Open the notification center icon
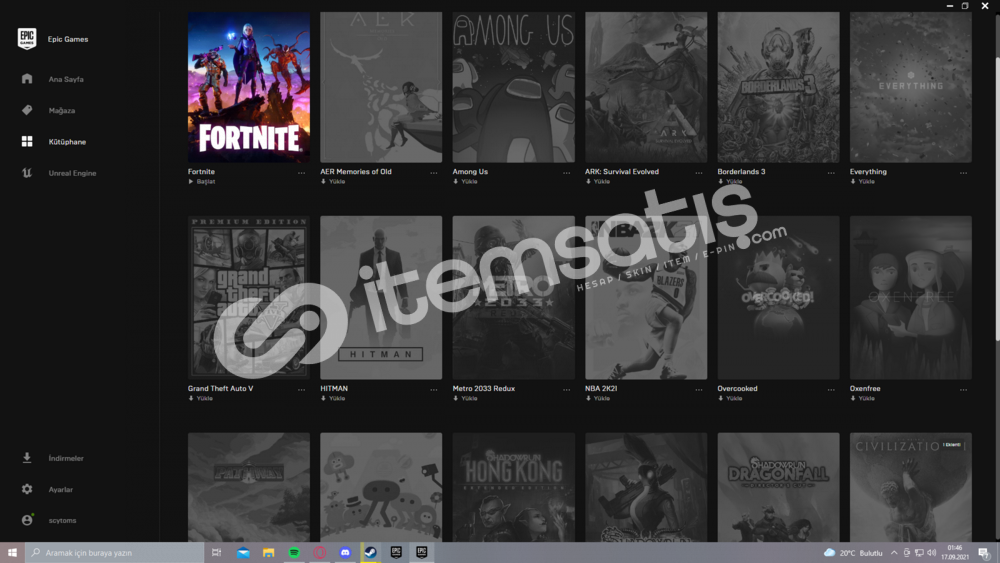The image size is (1000, 563). pyautogui.click(x=984, y=553)
